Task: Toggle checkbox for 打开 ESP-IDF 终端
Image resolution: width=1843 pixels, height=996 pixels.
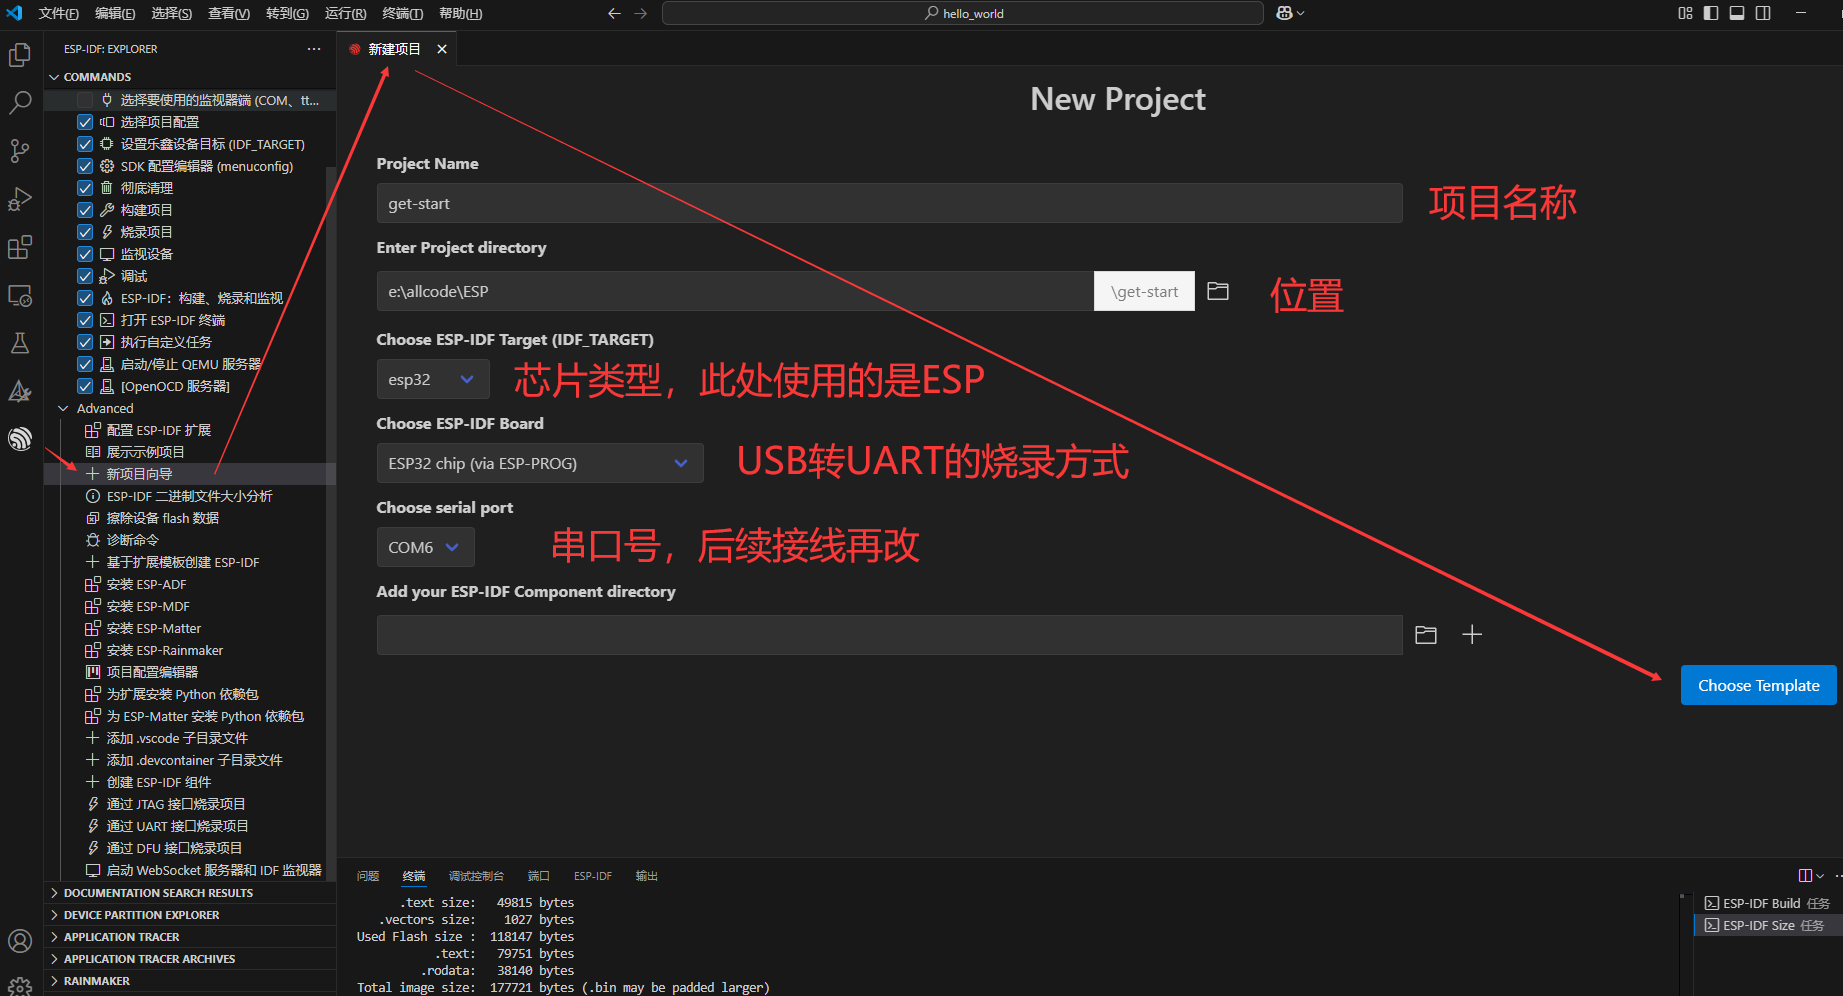Action: 85,320
